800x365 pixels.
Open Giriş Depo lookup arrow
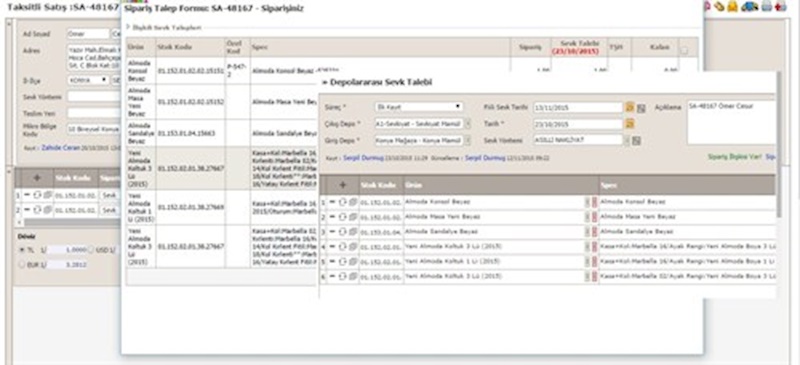468,140
